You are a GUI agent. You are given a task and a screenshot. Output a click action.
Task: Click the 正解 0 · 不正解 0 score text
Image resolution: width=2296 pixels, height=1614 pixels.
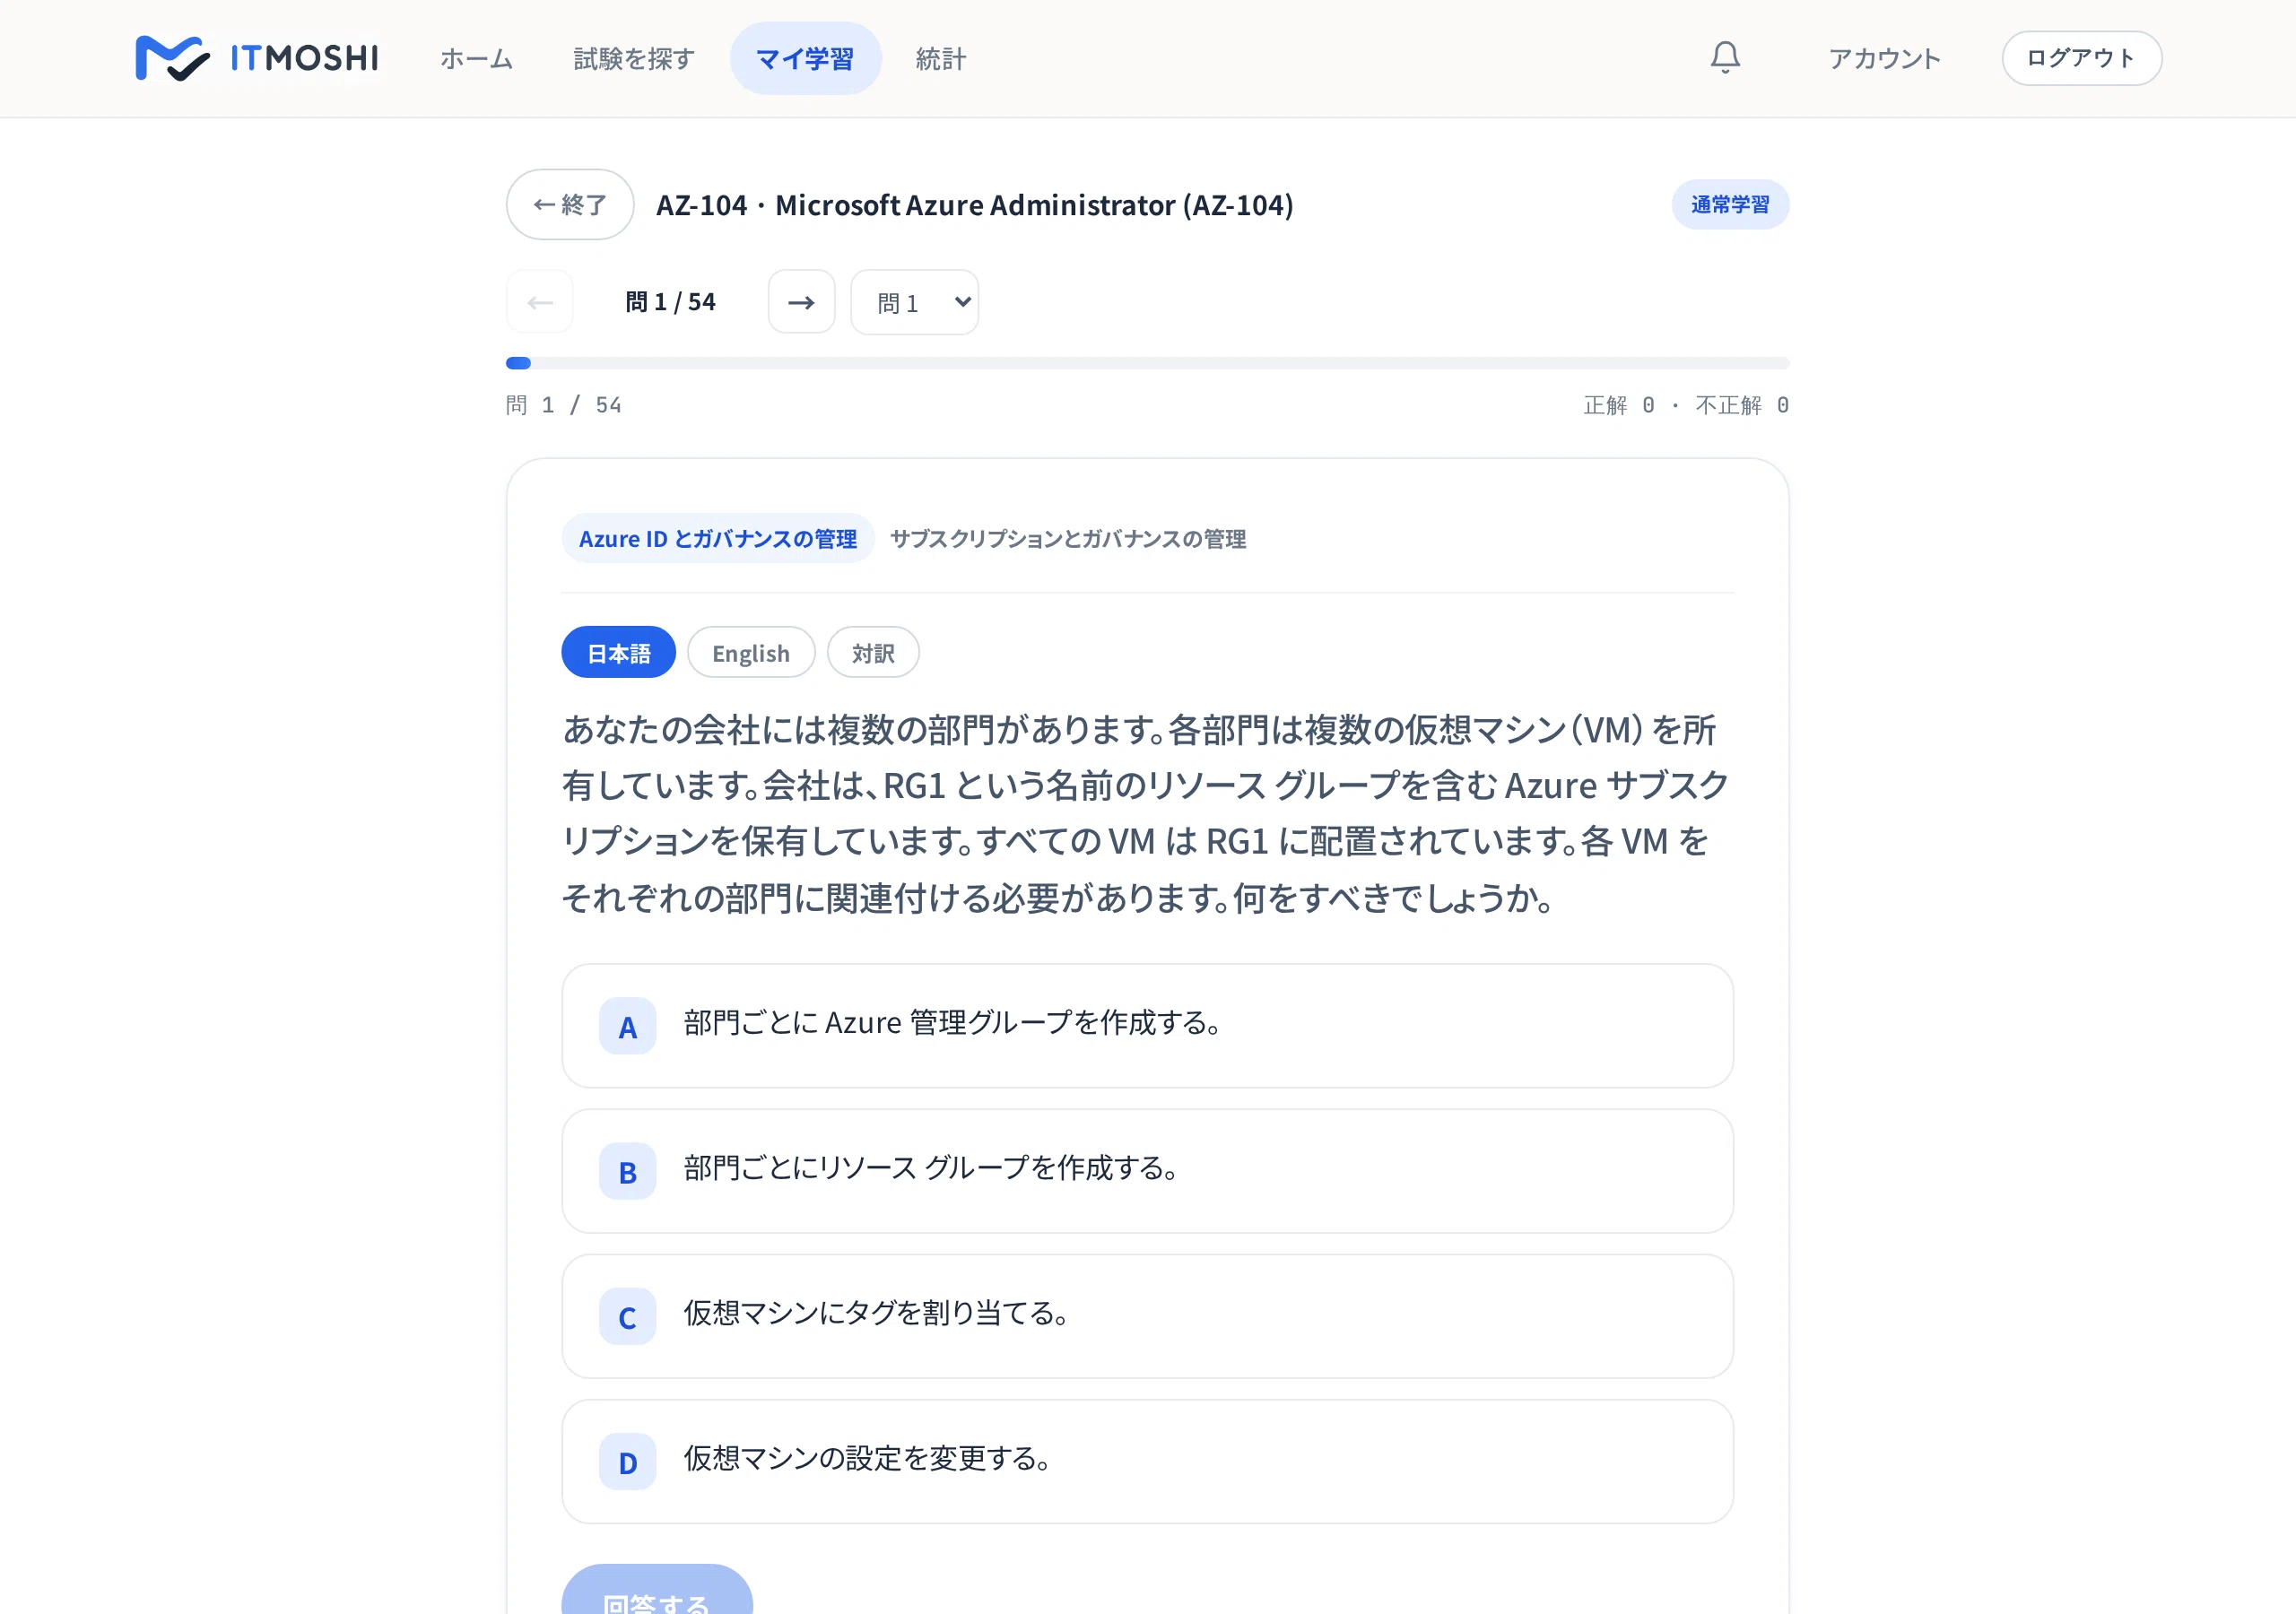click(x=1686, y=405)
